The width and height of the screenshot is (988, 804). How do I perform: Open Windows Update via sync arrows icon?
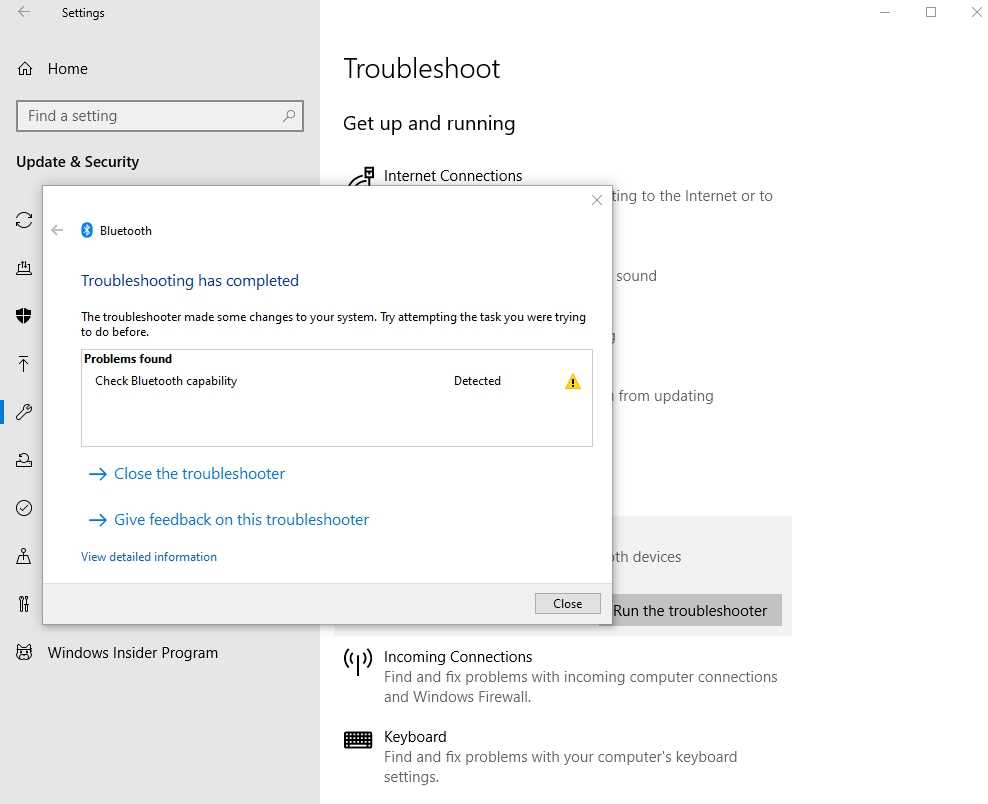(x=24, y=220)
